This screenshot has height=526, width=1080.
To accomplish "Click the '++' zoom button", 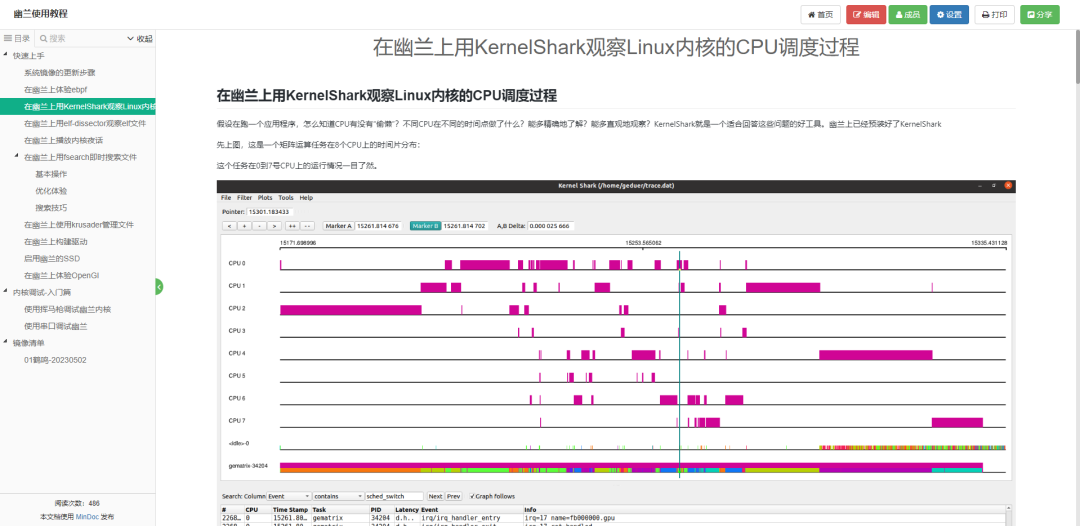I will [x=292, y=226].
